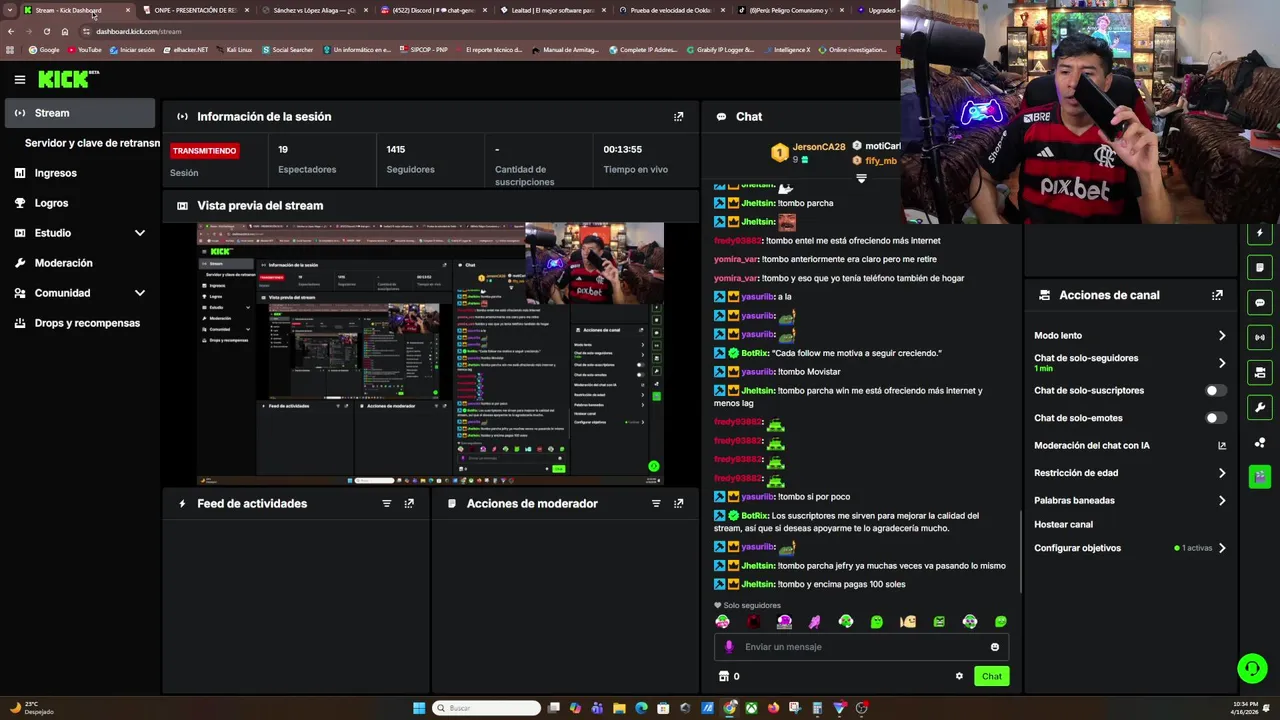Open browser tab list dropdown

point(9,10)
